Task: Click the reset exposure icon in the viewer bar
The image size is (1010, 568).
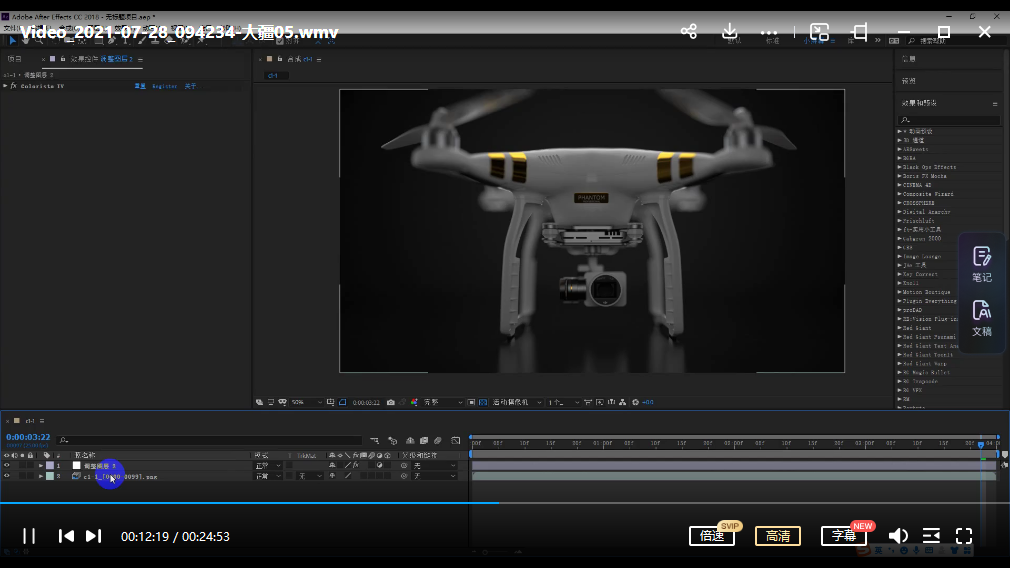Action: pyautogui.click(x=635, y=402)
